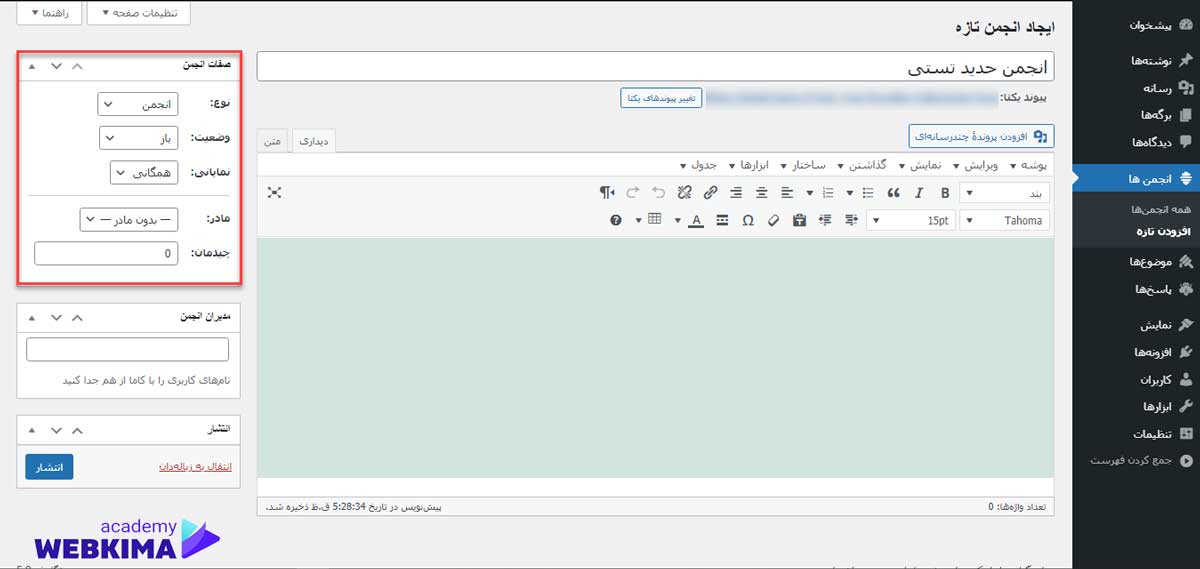Viewport: 1200px width, 569px height.
Task: Click the italic formatting icon
Action: (919, 192)
